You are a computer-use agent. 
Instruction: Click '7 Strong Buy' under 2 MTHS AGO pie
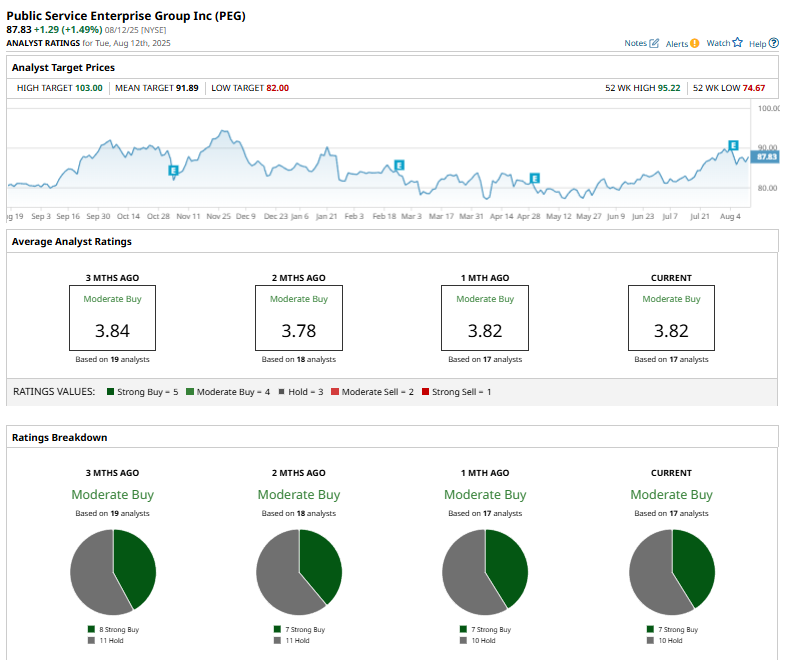299,629
